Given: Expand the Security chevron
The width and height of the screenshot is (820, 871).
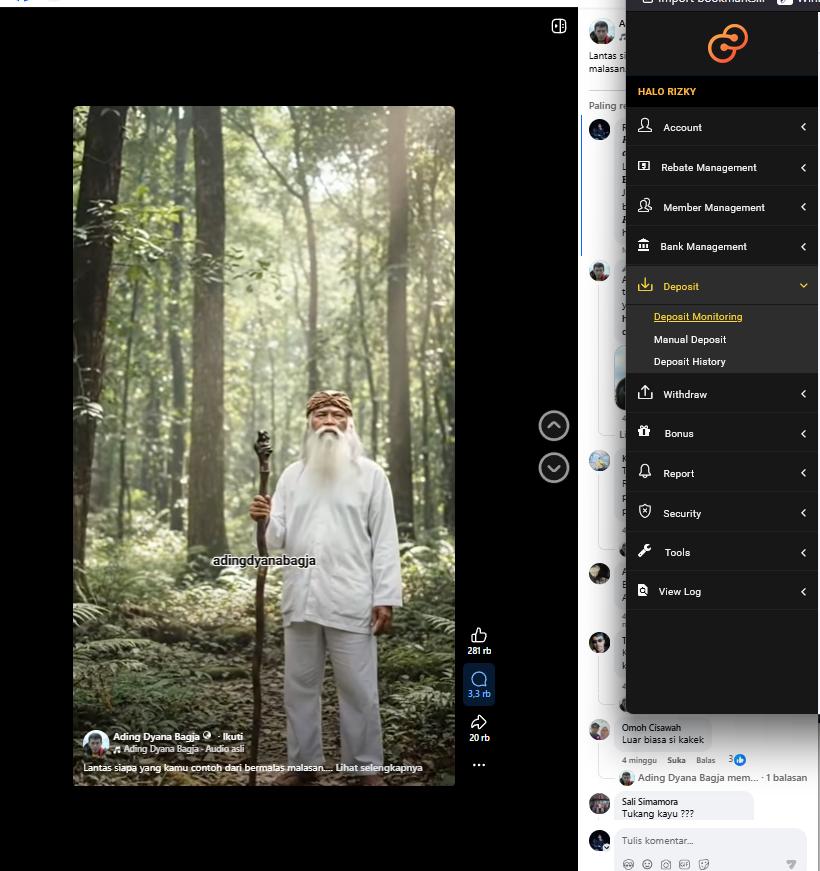Looking at the screenshot, I should (803, 513).
